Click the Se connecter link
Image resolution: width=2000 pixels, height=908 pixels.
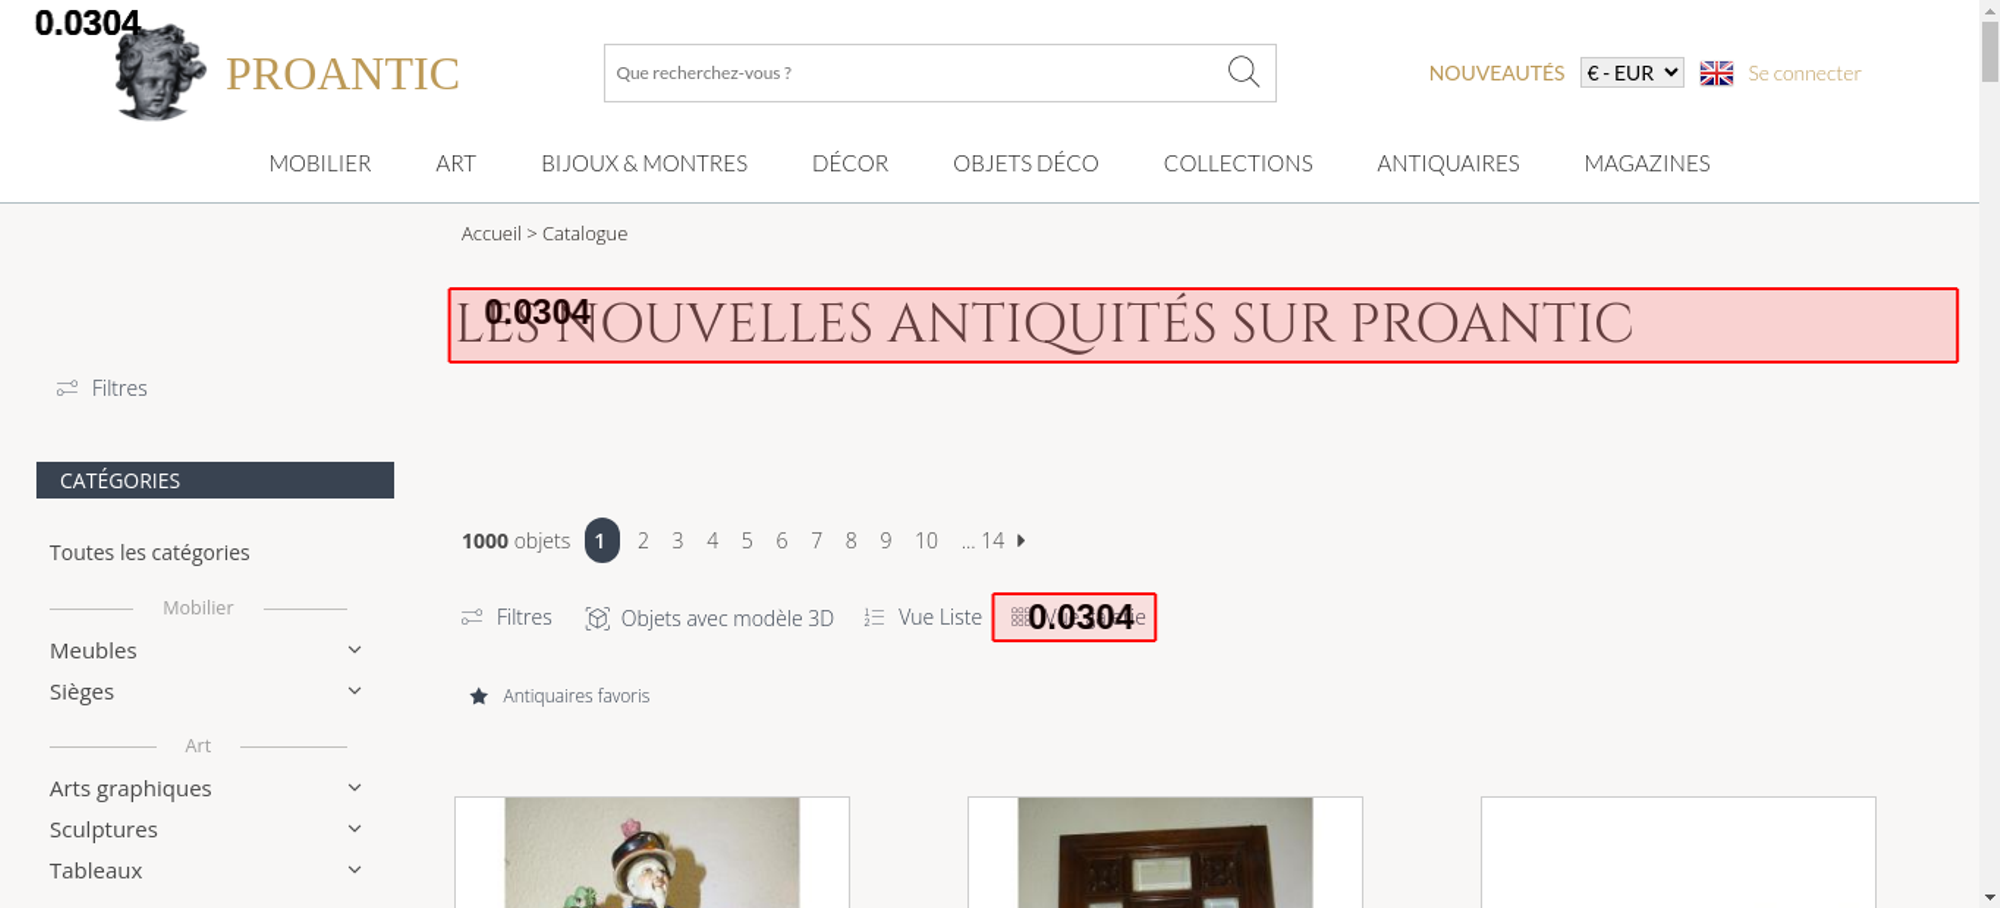[x=1804, y=73]
